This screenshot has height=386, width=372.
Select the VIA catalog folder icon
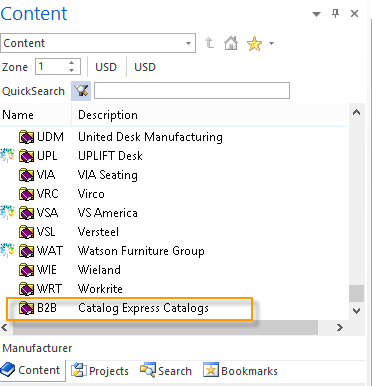(26, 175)
